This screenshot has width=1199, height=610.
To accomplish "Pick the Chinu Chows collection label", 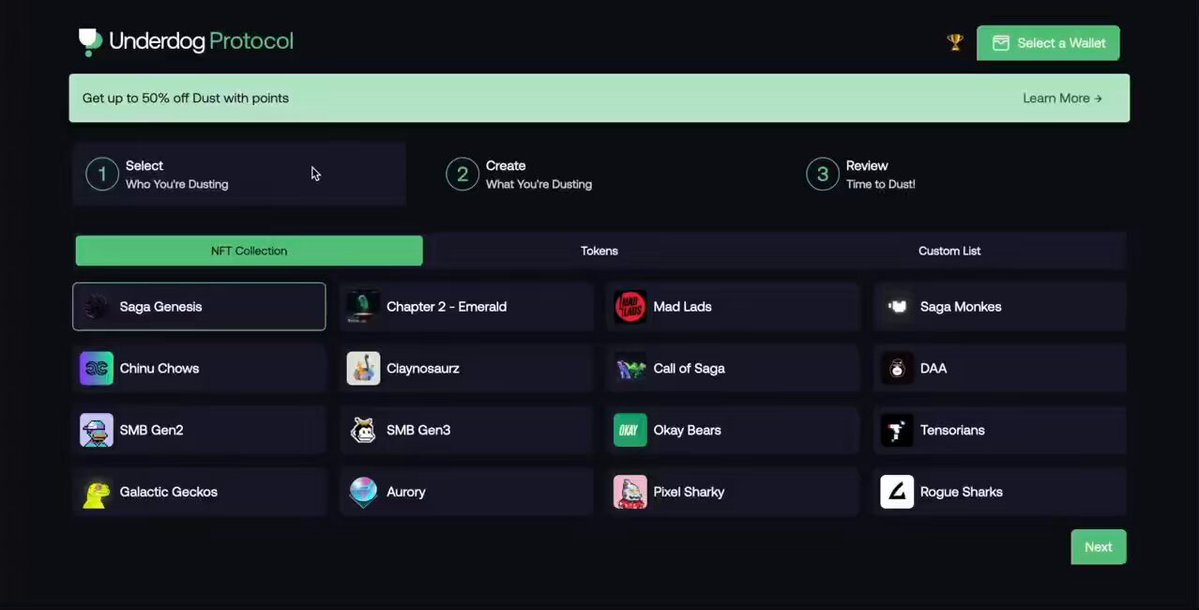I will click(159, 368).
